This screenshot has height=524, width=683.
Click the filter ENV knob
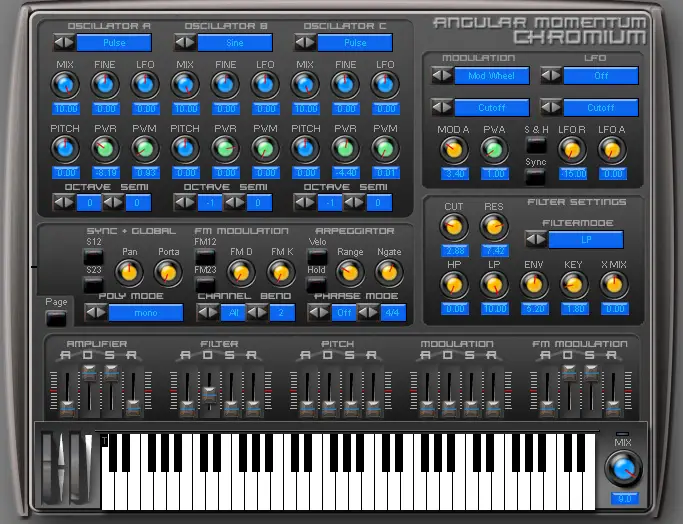534,285
